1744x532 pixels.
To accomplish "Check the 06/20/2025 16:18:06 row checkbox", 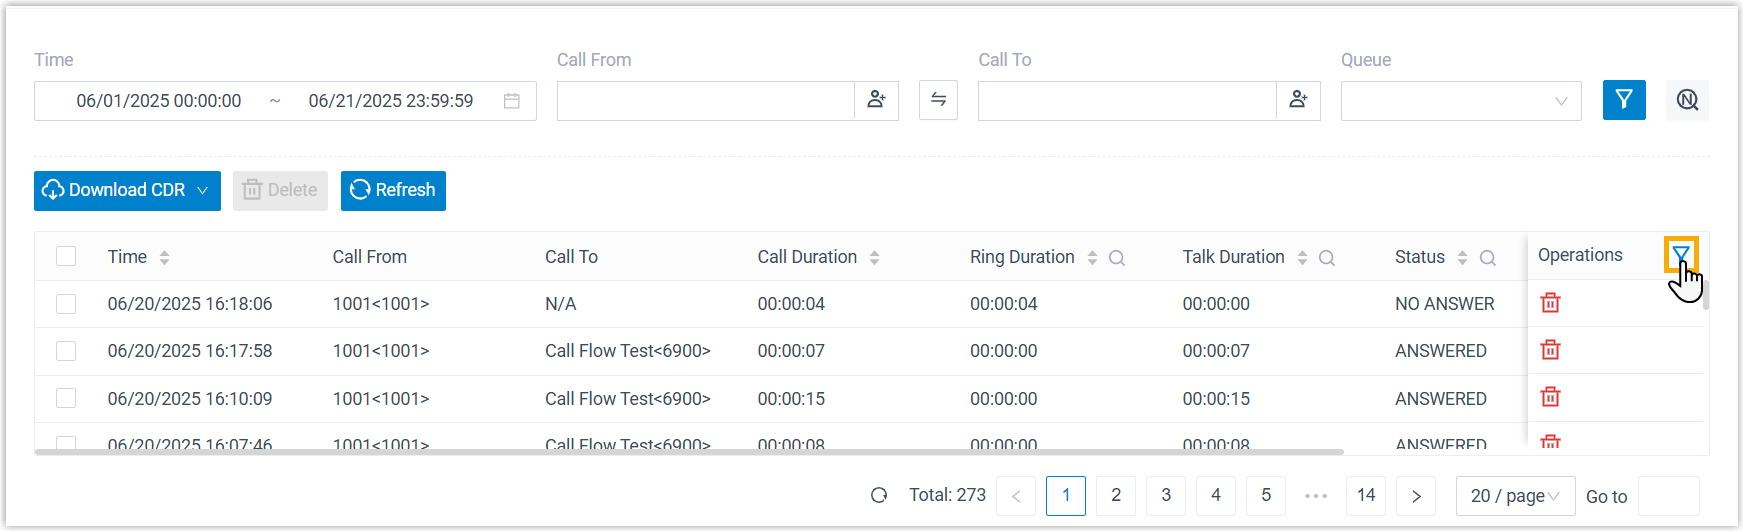I will (66, 304).
